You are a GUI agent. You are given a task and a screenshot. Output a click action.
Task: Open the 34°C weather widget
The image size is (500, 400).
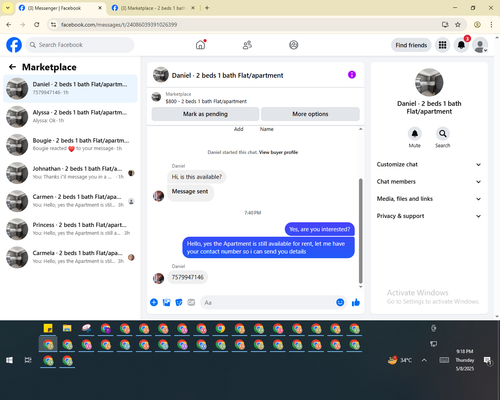pos(400,360)
